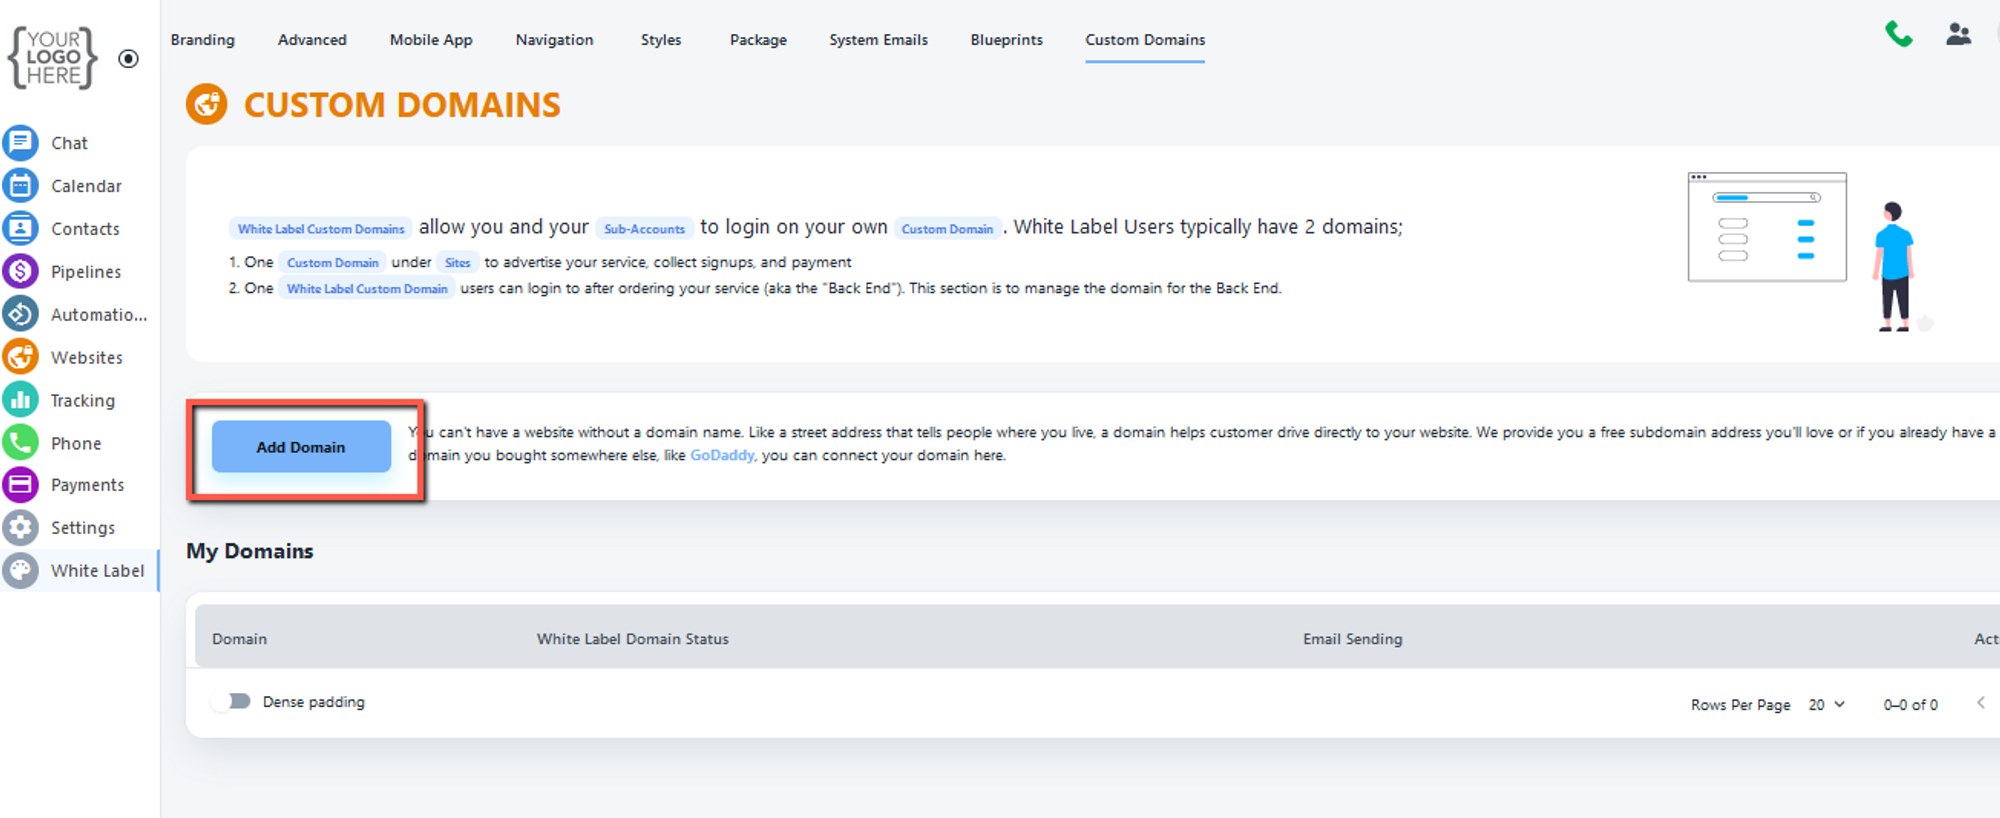Open the Chat sidebar icon
The image size is (2000, 818).
point(20,143)
